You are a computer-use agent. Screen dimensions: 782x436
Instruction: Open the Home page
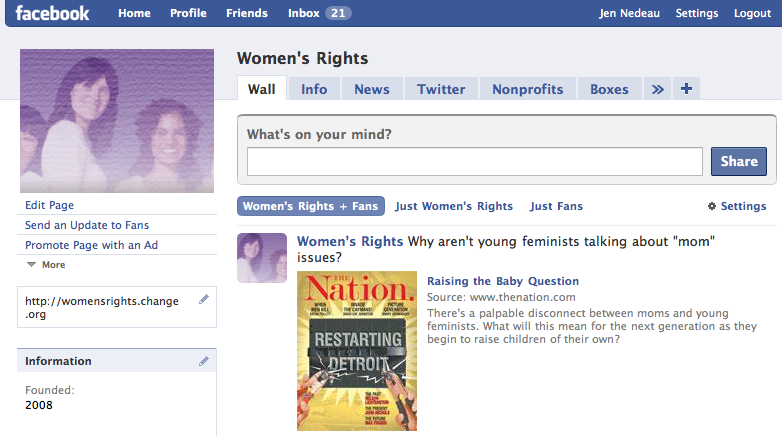pos(134,13)
